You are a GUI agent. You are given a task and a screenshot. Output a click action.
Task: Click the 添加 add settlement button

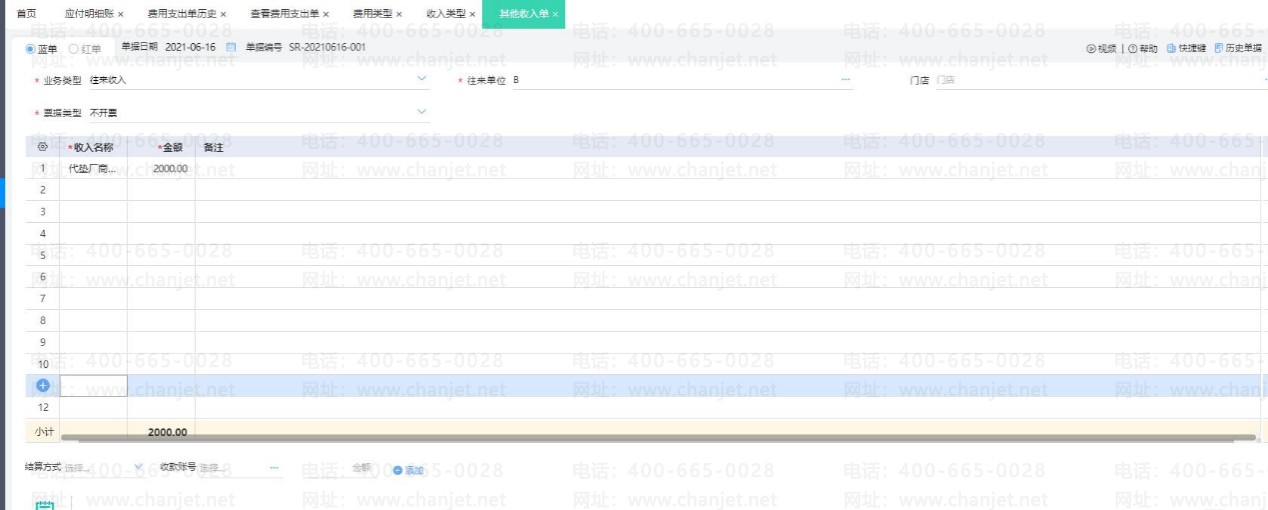click(x=408, y=470)
